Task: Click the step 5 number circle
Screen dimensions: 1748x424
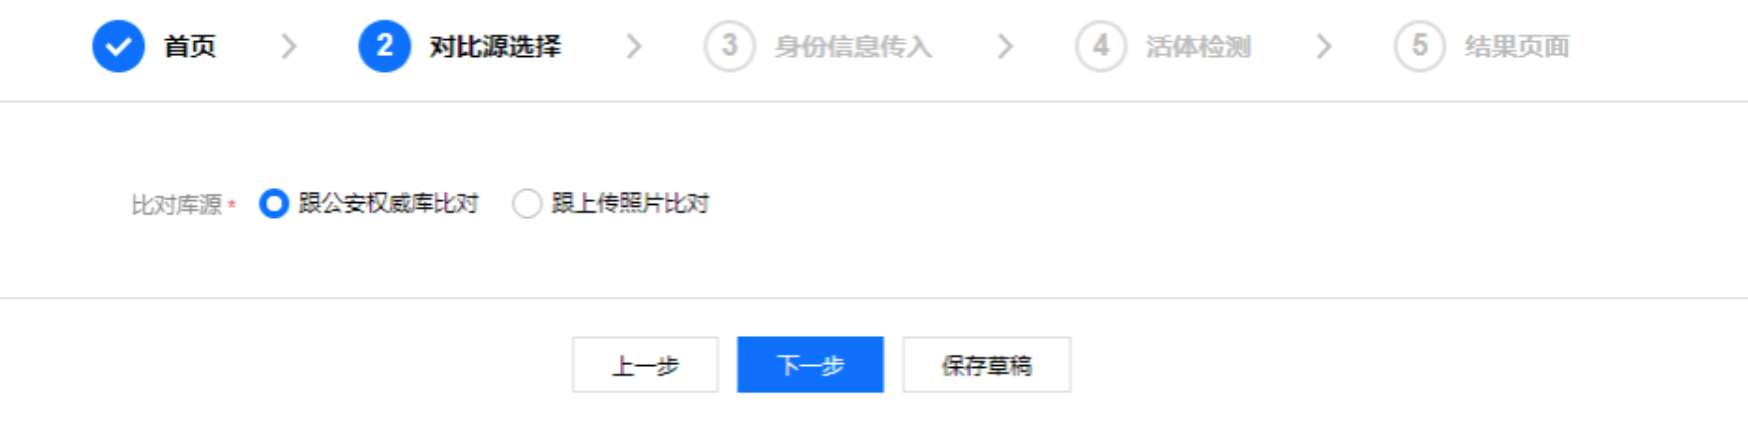Action: tap(1419, 46)
